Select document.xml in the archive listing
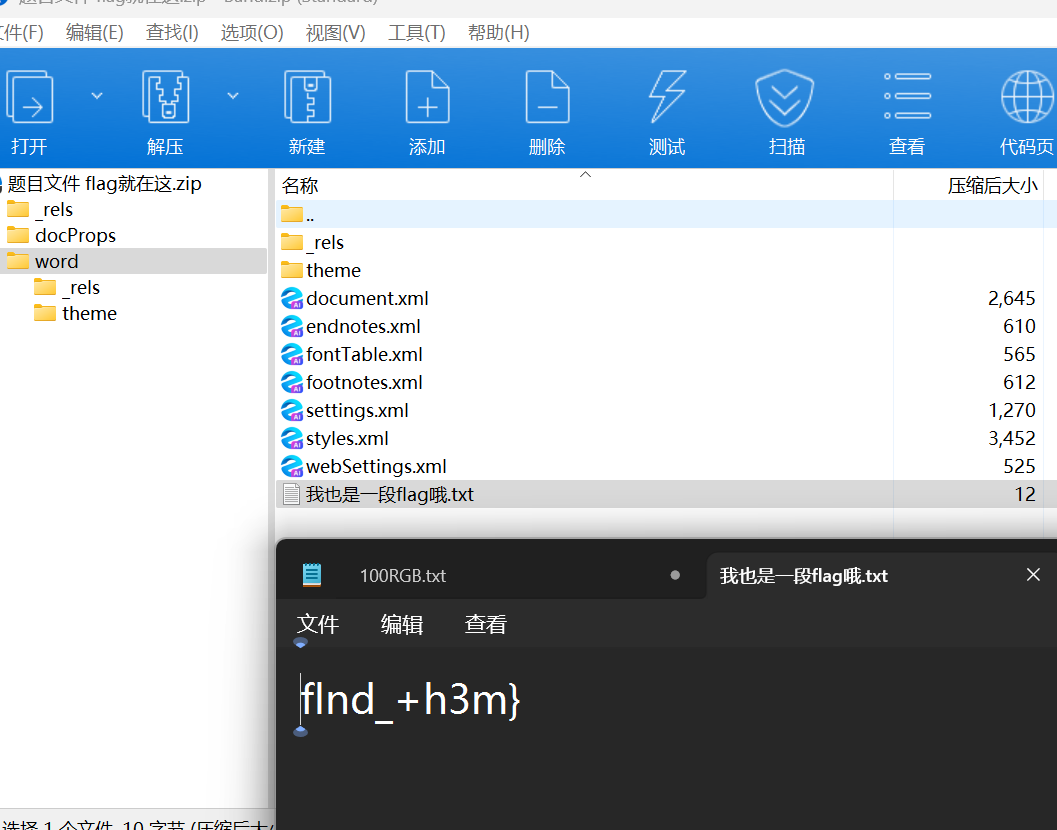 pyautogui.click(x=367, y=298)
